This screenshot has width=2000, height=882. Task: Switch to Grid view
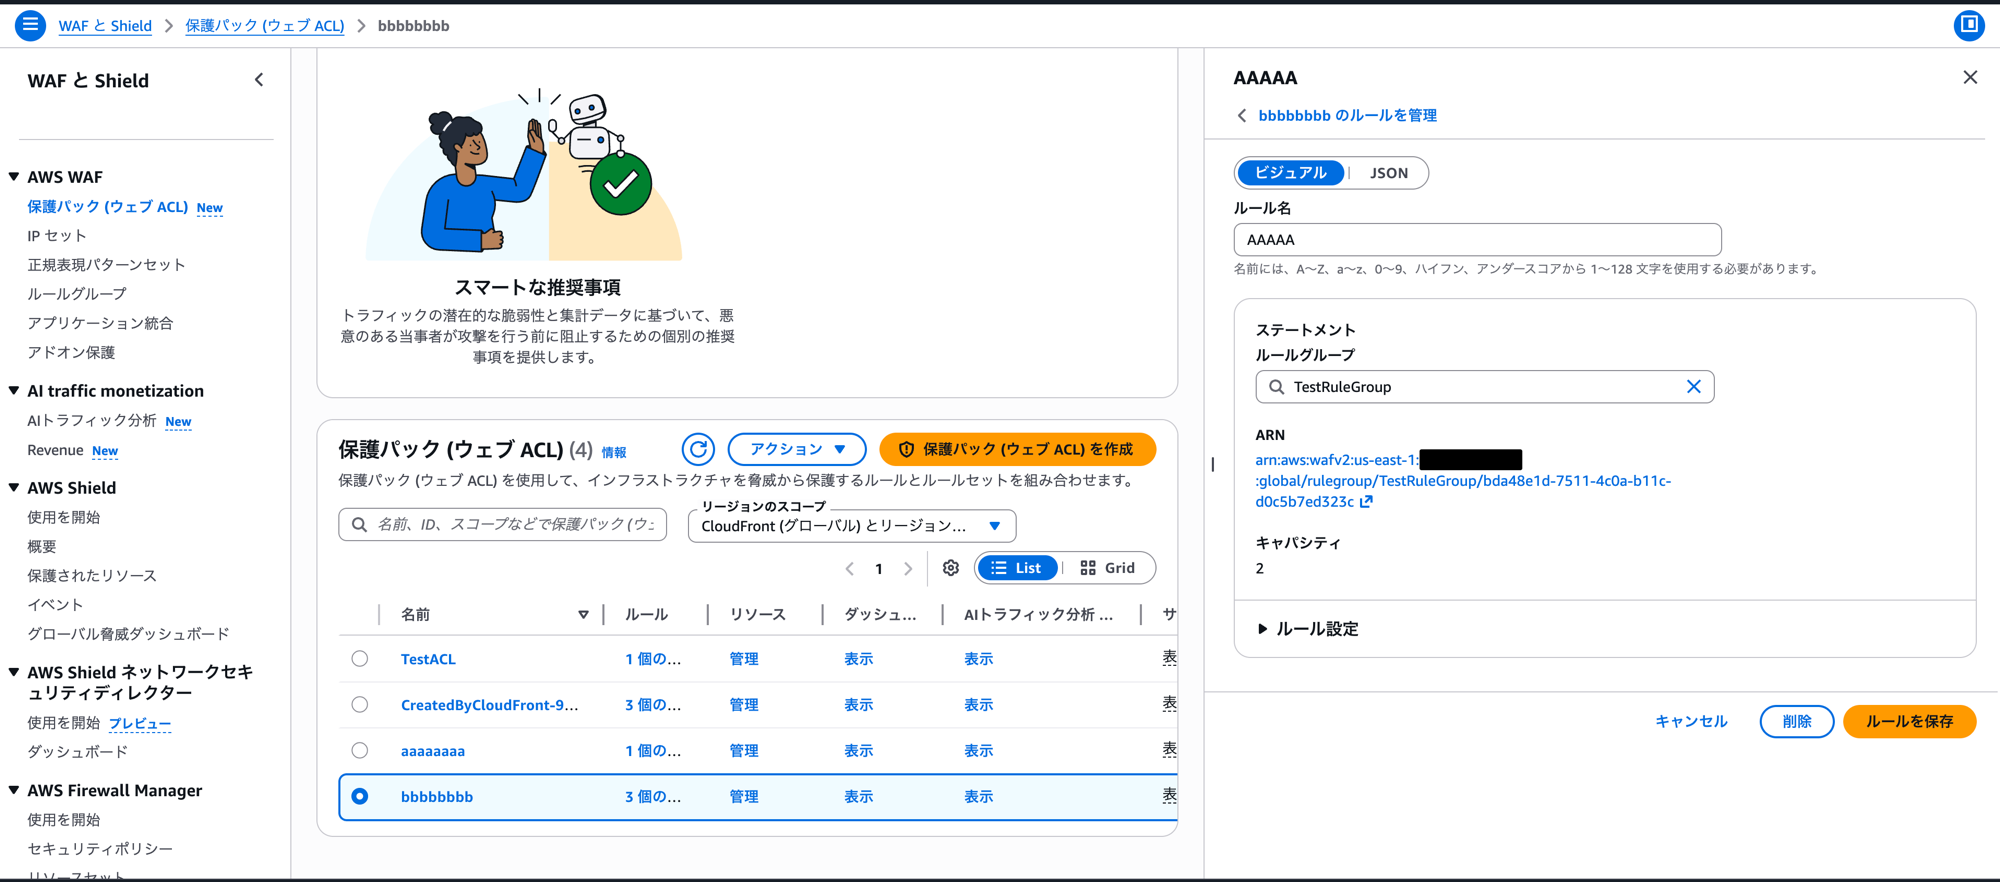1108,568
